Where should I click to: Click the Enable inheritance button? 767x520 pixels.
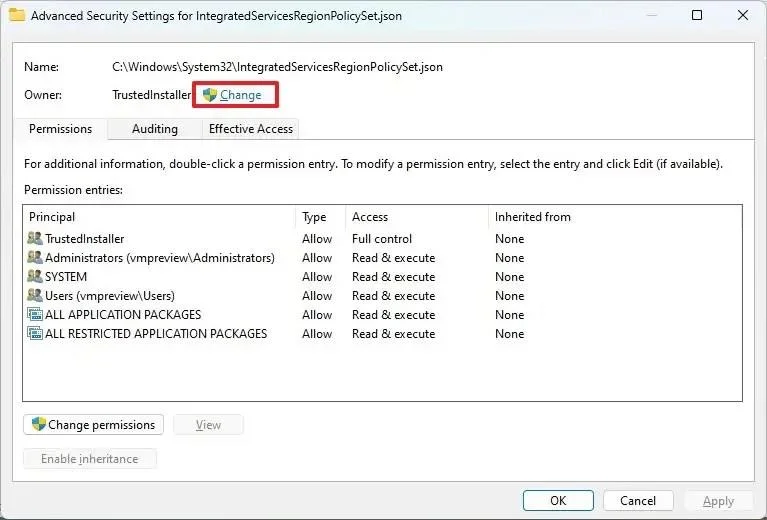click(90, 459)
